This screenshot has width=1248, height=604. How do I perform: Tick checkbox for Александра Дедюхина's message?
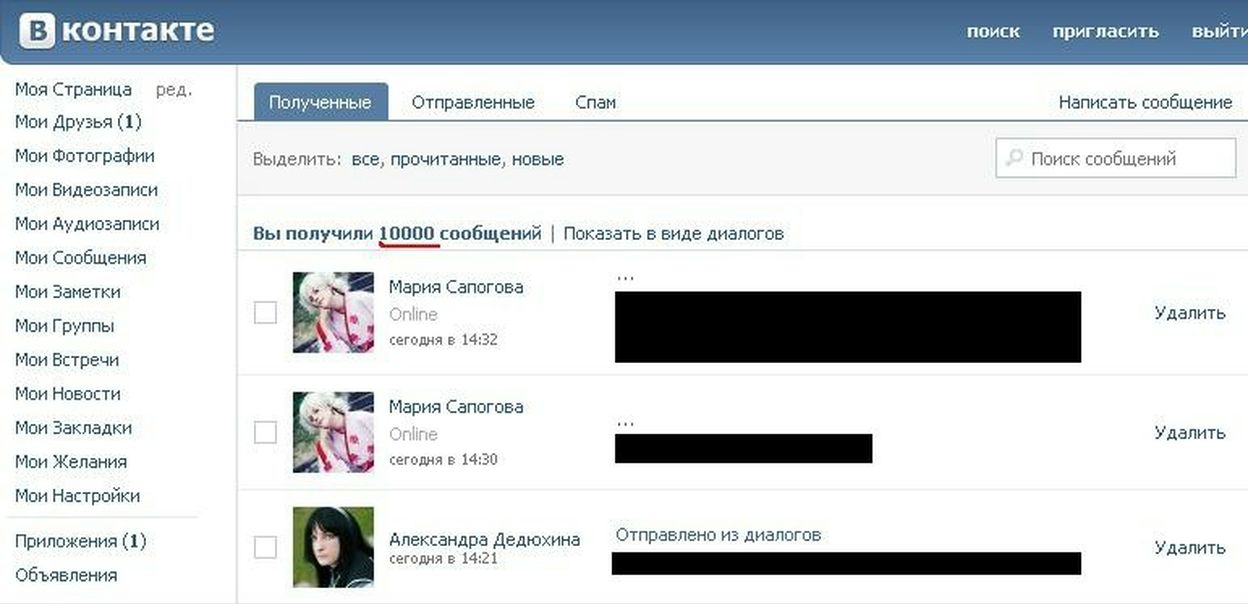coord(265,547)
